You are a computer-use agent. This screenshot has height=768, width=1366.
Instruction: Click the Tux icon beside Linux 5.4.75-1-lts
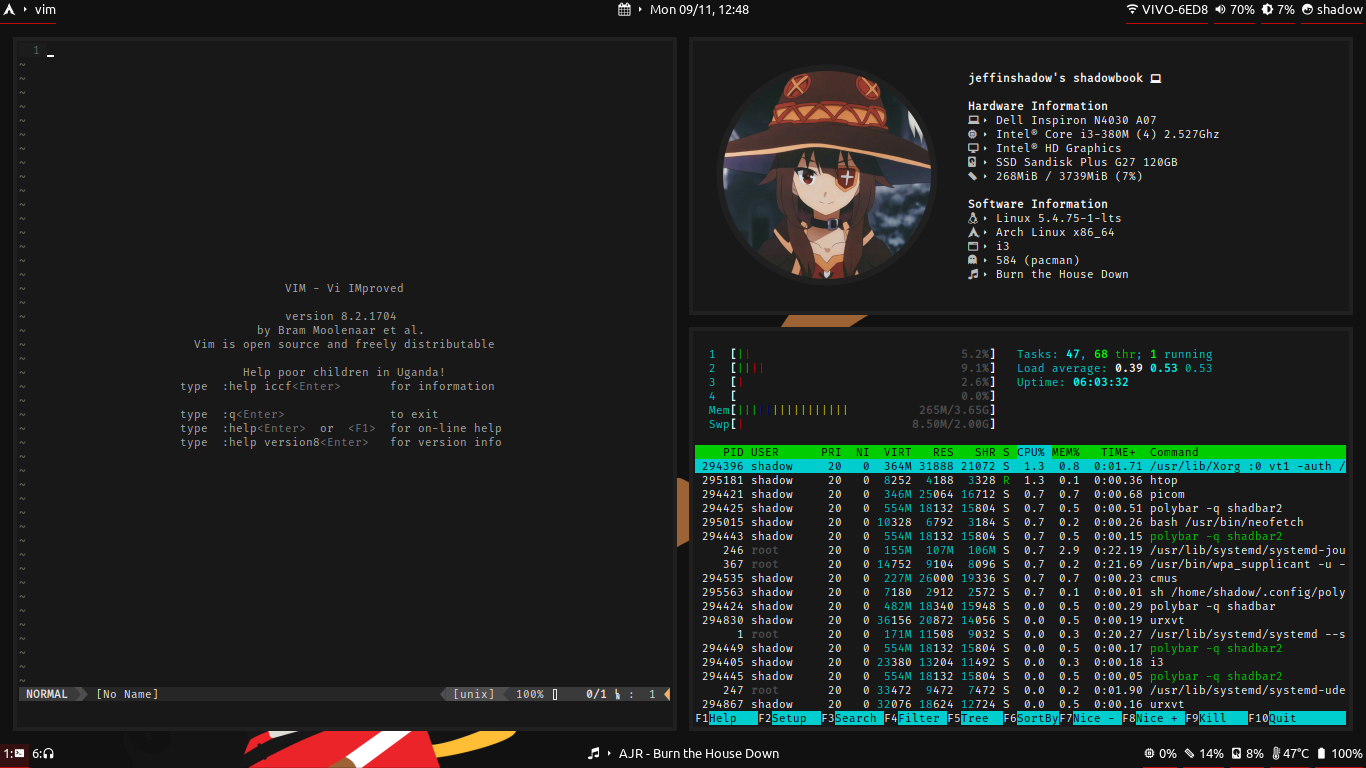(x=973, y=218)
